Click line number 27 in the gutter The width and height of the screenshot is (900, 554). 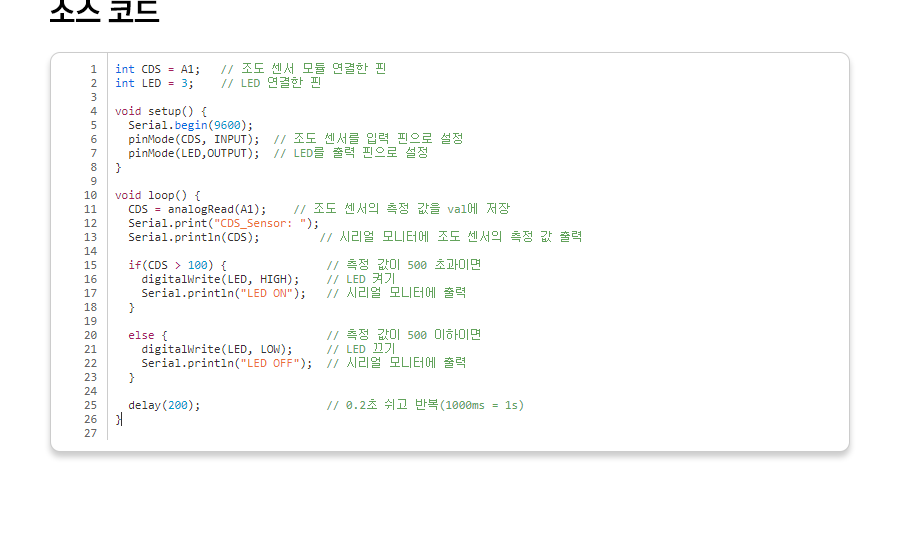tap(91, 433)
